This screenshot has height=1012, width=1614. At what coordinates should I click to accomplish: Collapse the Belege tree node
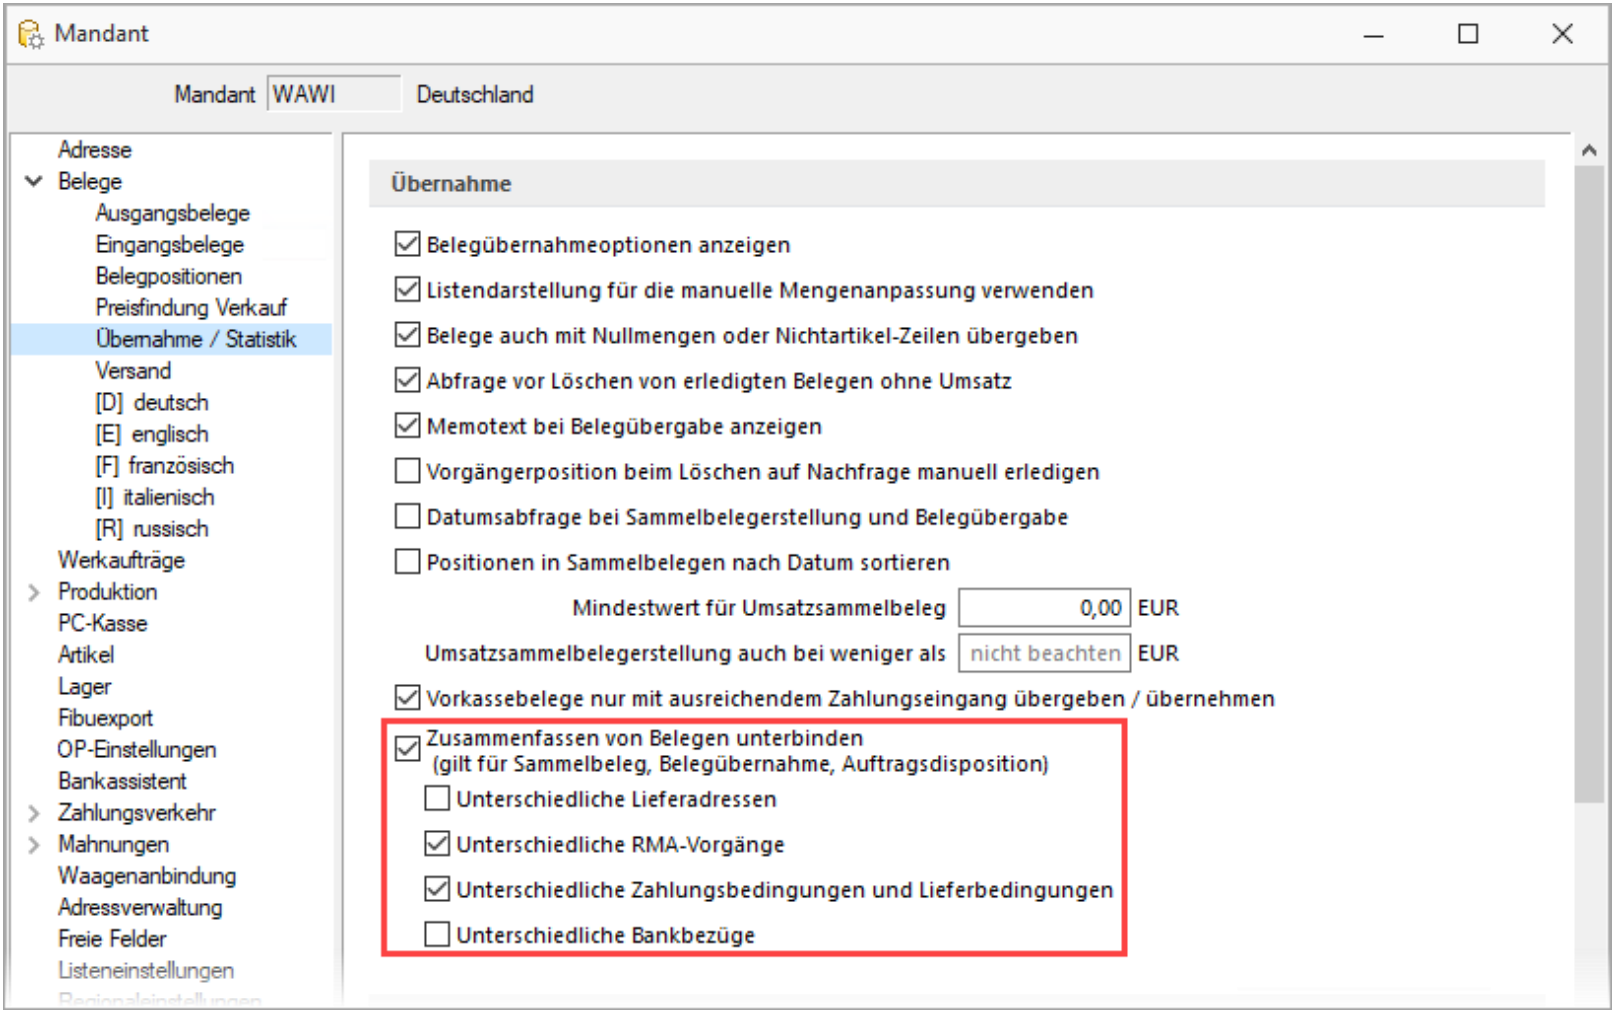pos(34,181)
